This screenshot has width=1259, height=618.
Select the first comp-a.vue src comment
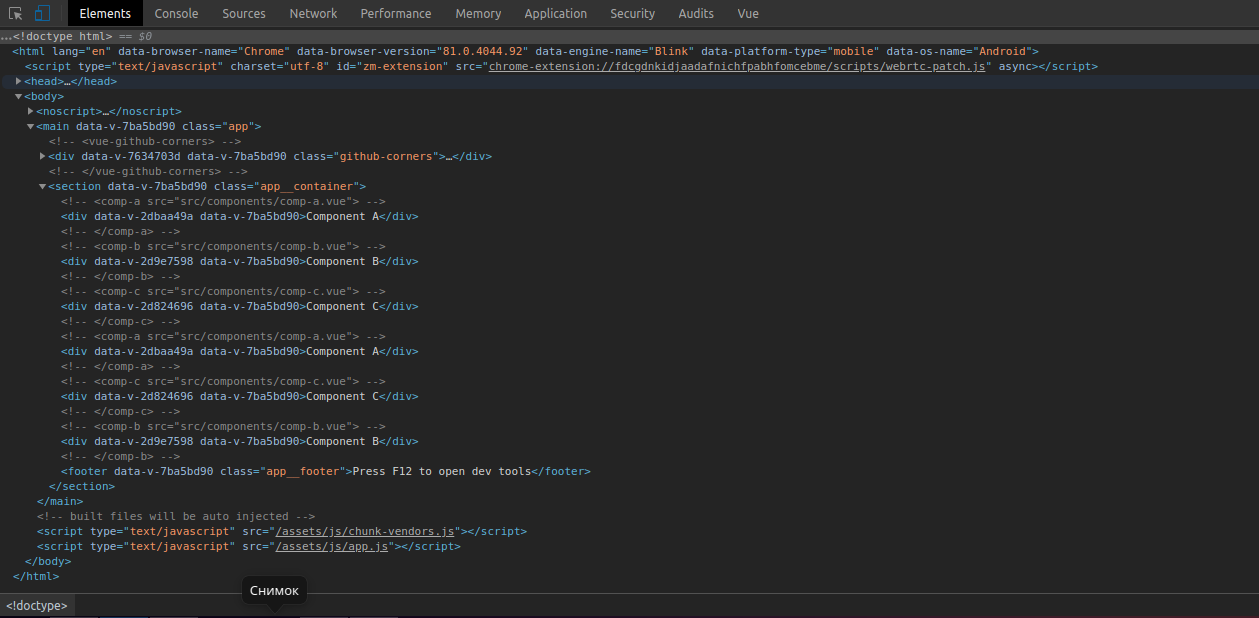[x=223, y=201]
